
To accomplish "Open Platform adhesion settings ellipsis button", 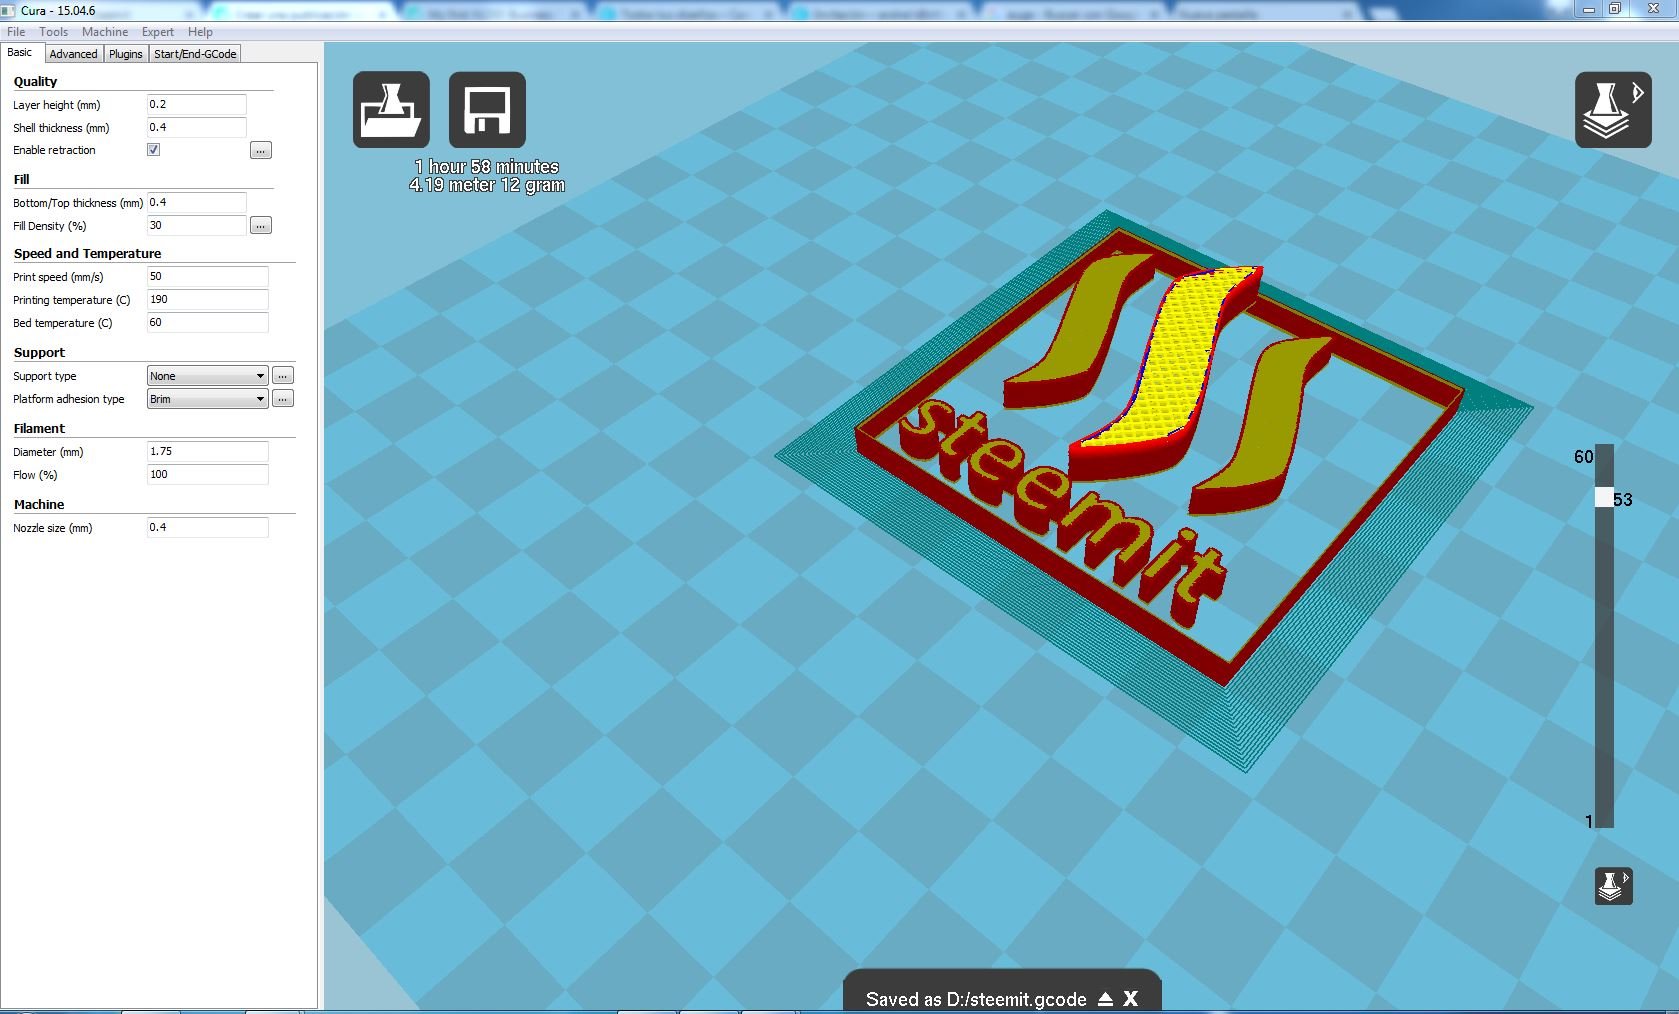I will pos(283,399).
